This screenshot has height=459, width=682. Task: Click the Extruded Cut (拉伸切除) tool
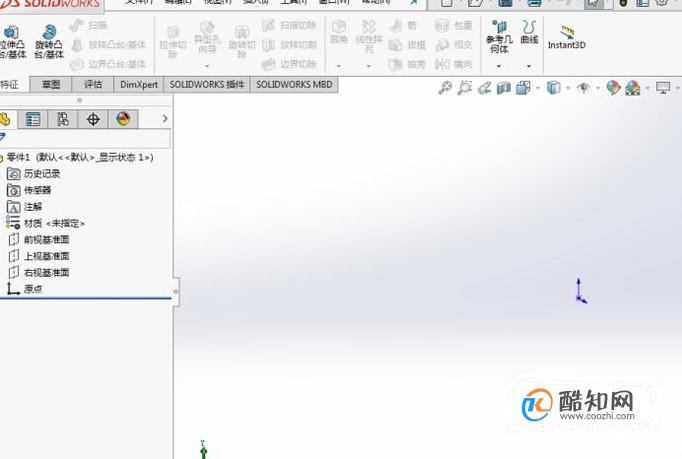(x=173, y=42)
